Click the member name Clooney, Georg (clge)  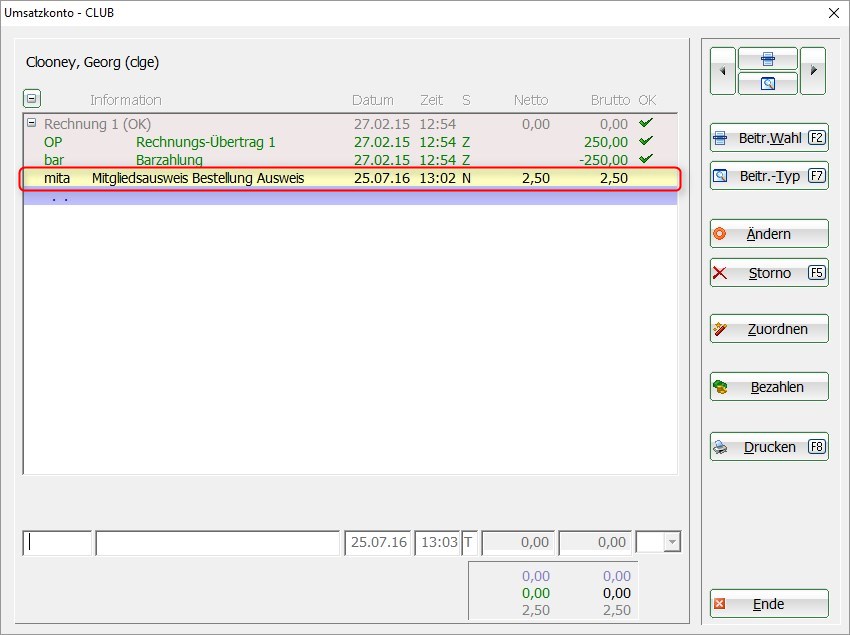[93, 62]
